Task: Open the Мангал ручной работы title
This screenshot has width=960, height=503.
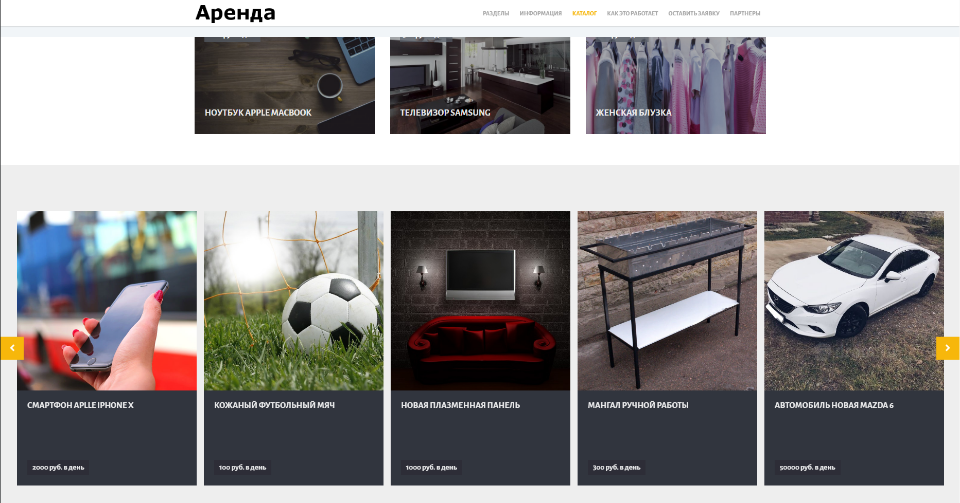Action: (x=638, y=405)
